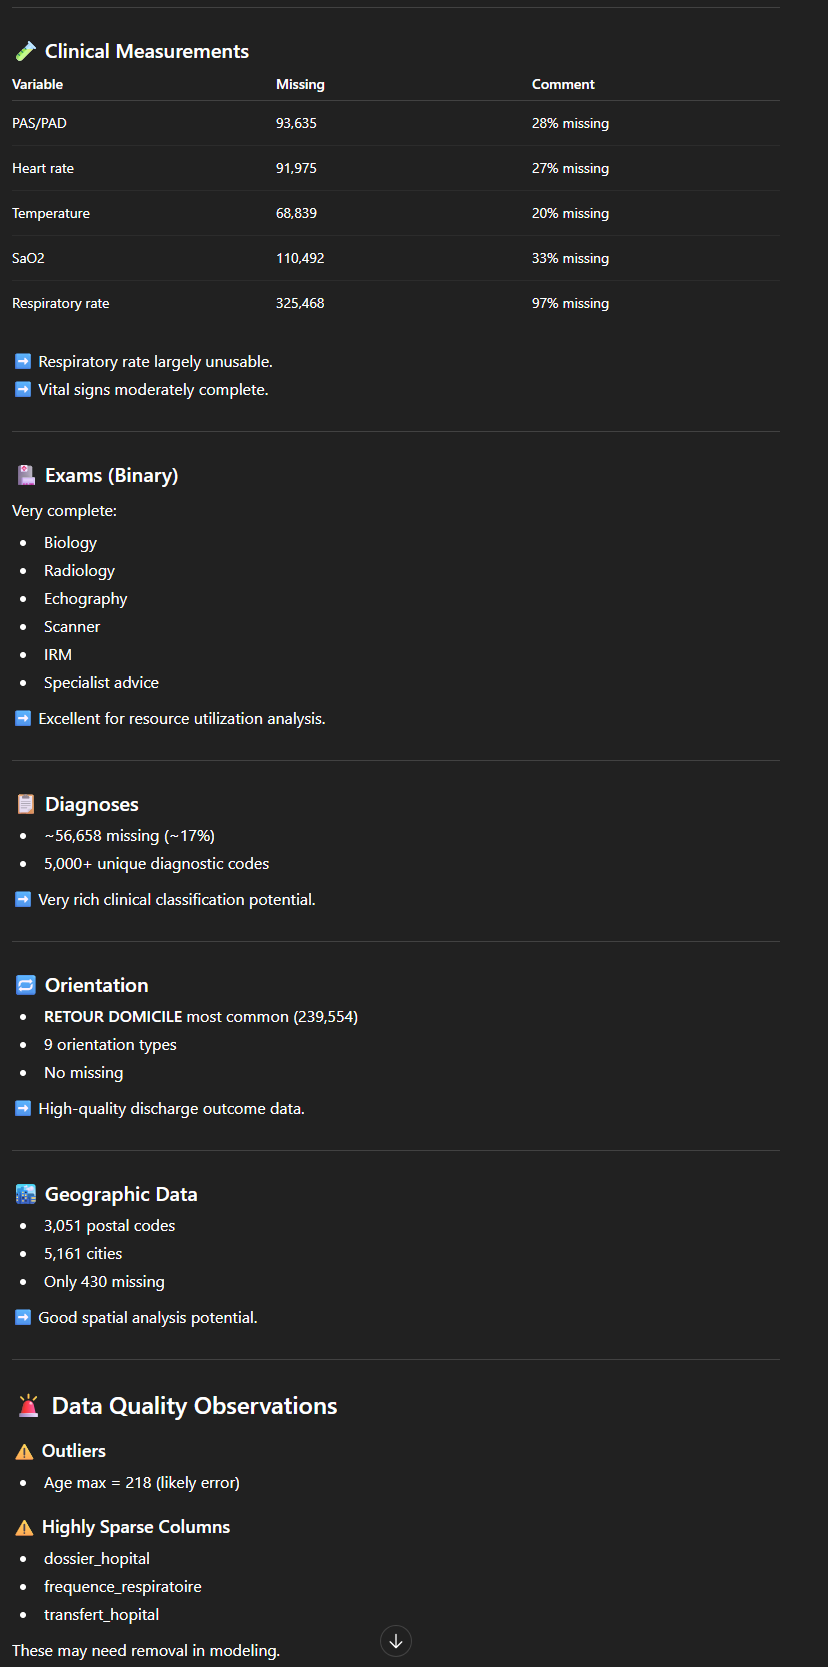Click the 'frequence_respiratoire' list item
Viewport: 828px width, 1667px height.
point(123,1586)
